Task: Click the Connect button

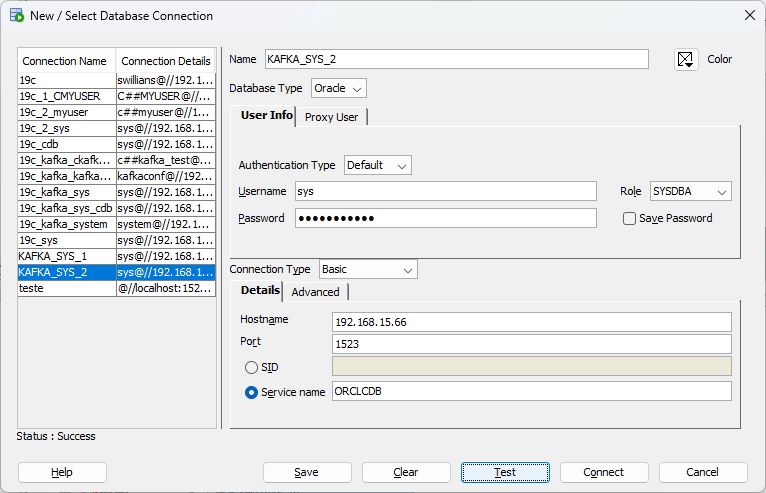Action: pyautogui.click(x=603, y=472)
